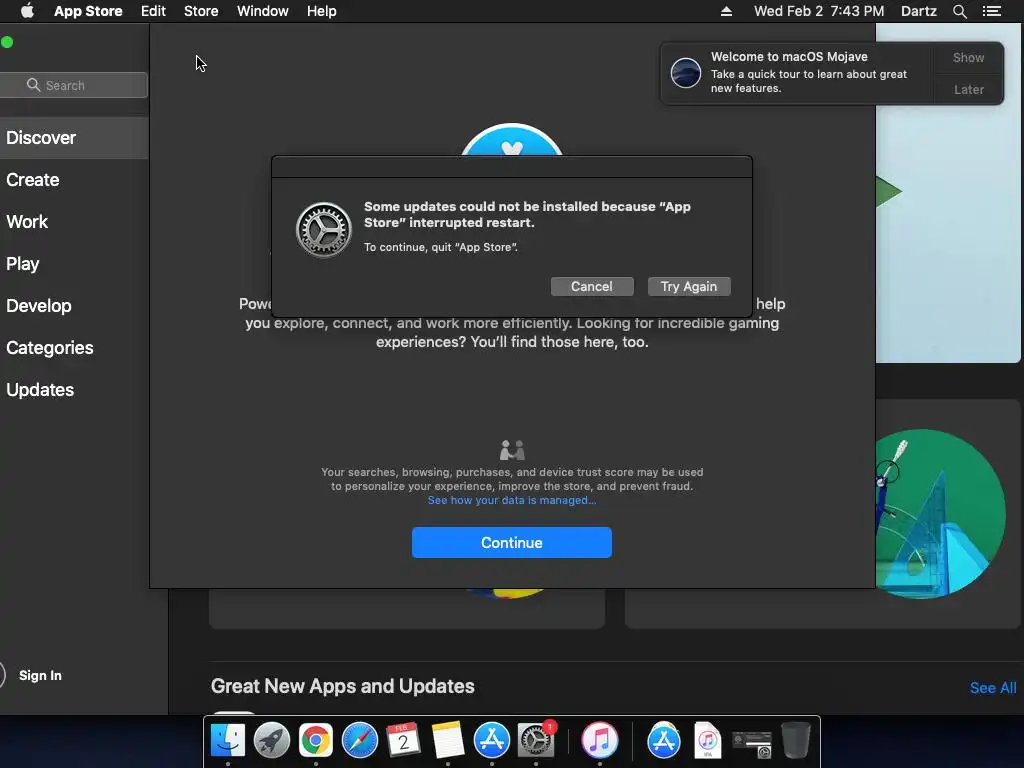Screen dimensions: 1024x768
Task: Click Sign In in the sidebar
Action: point(40,675)
